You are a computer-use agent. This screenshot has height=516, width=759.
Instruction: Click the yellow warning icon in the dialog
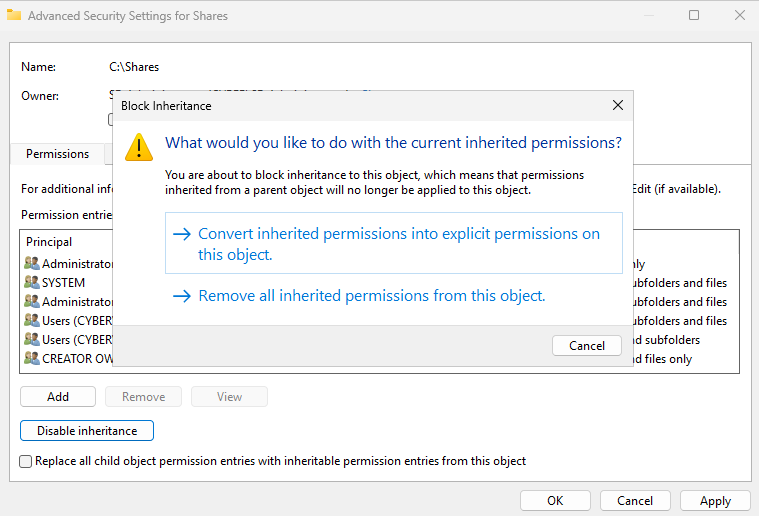pos(139,147)
